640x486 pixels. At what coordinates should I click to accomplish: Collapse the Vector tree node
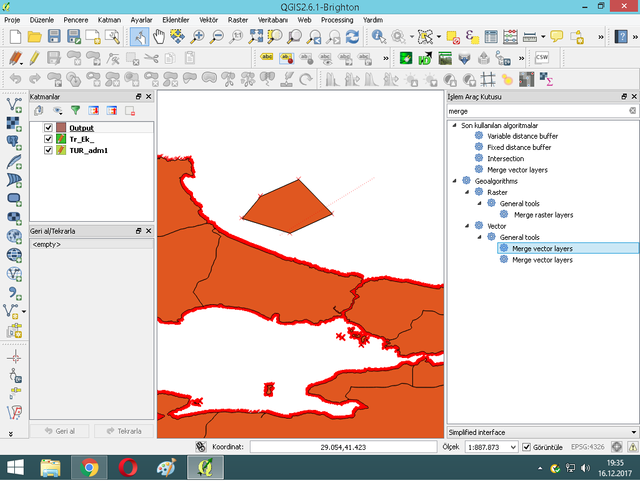467,226
